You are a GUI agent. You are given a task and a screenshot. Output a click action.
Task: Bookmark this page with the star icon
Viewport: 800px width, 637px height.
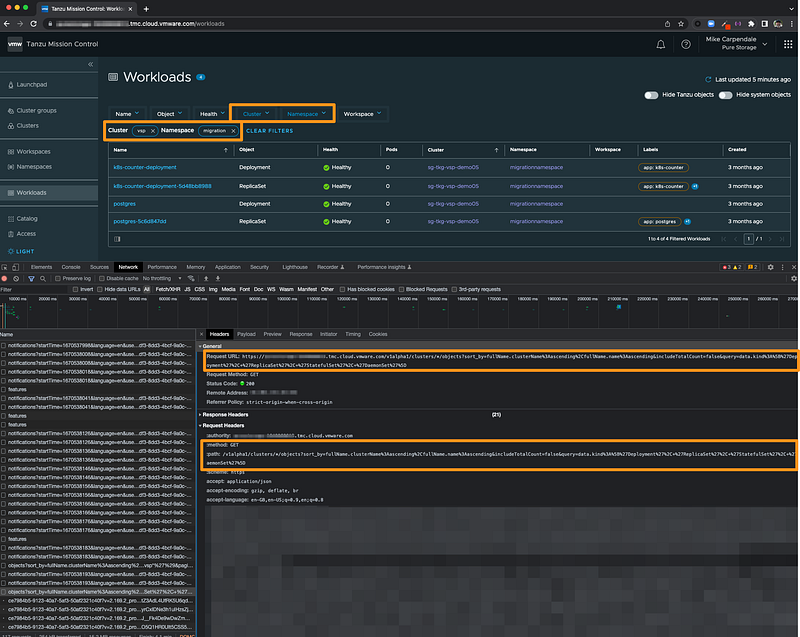681,23
